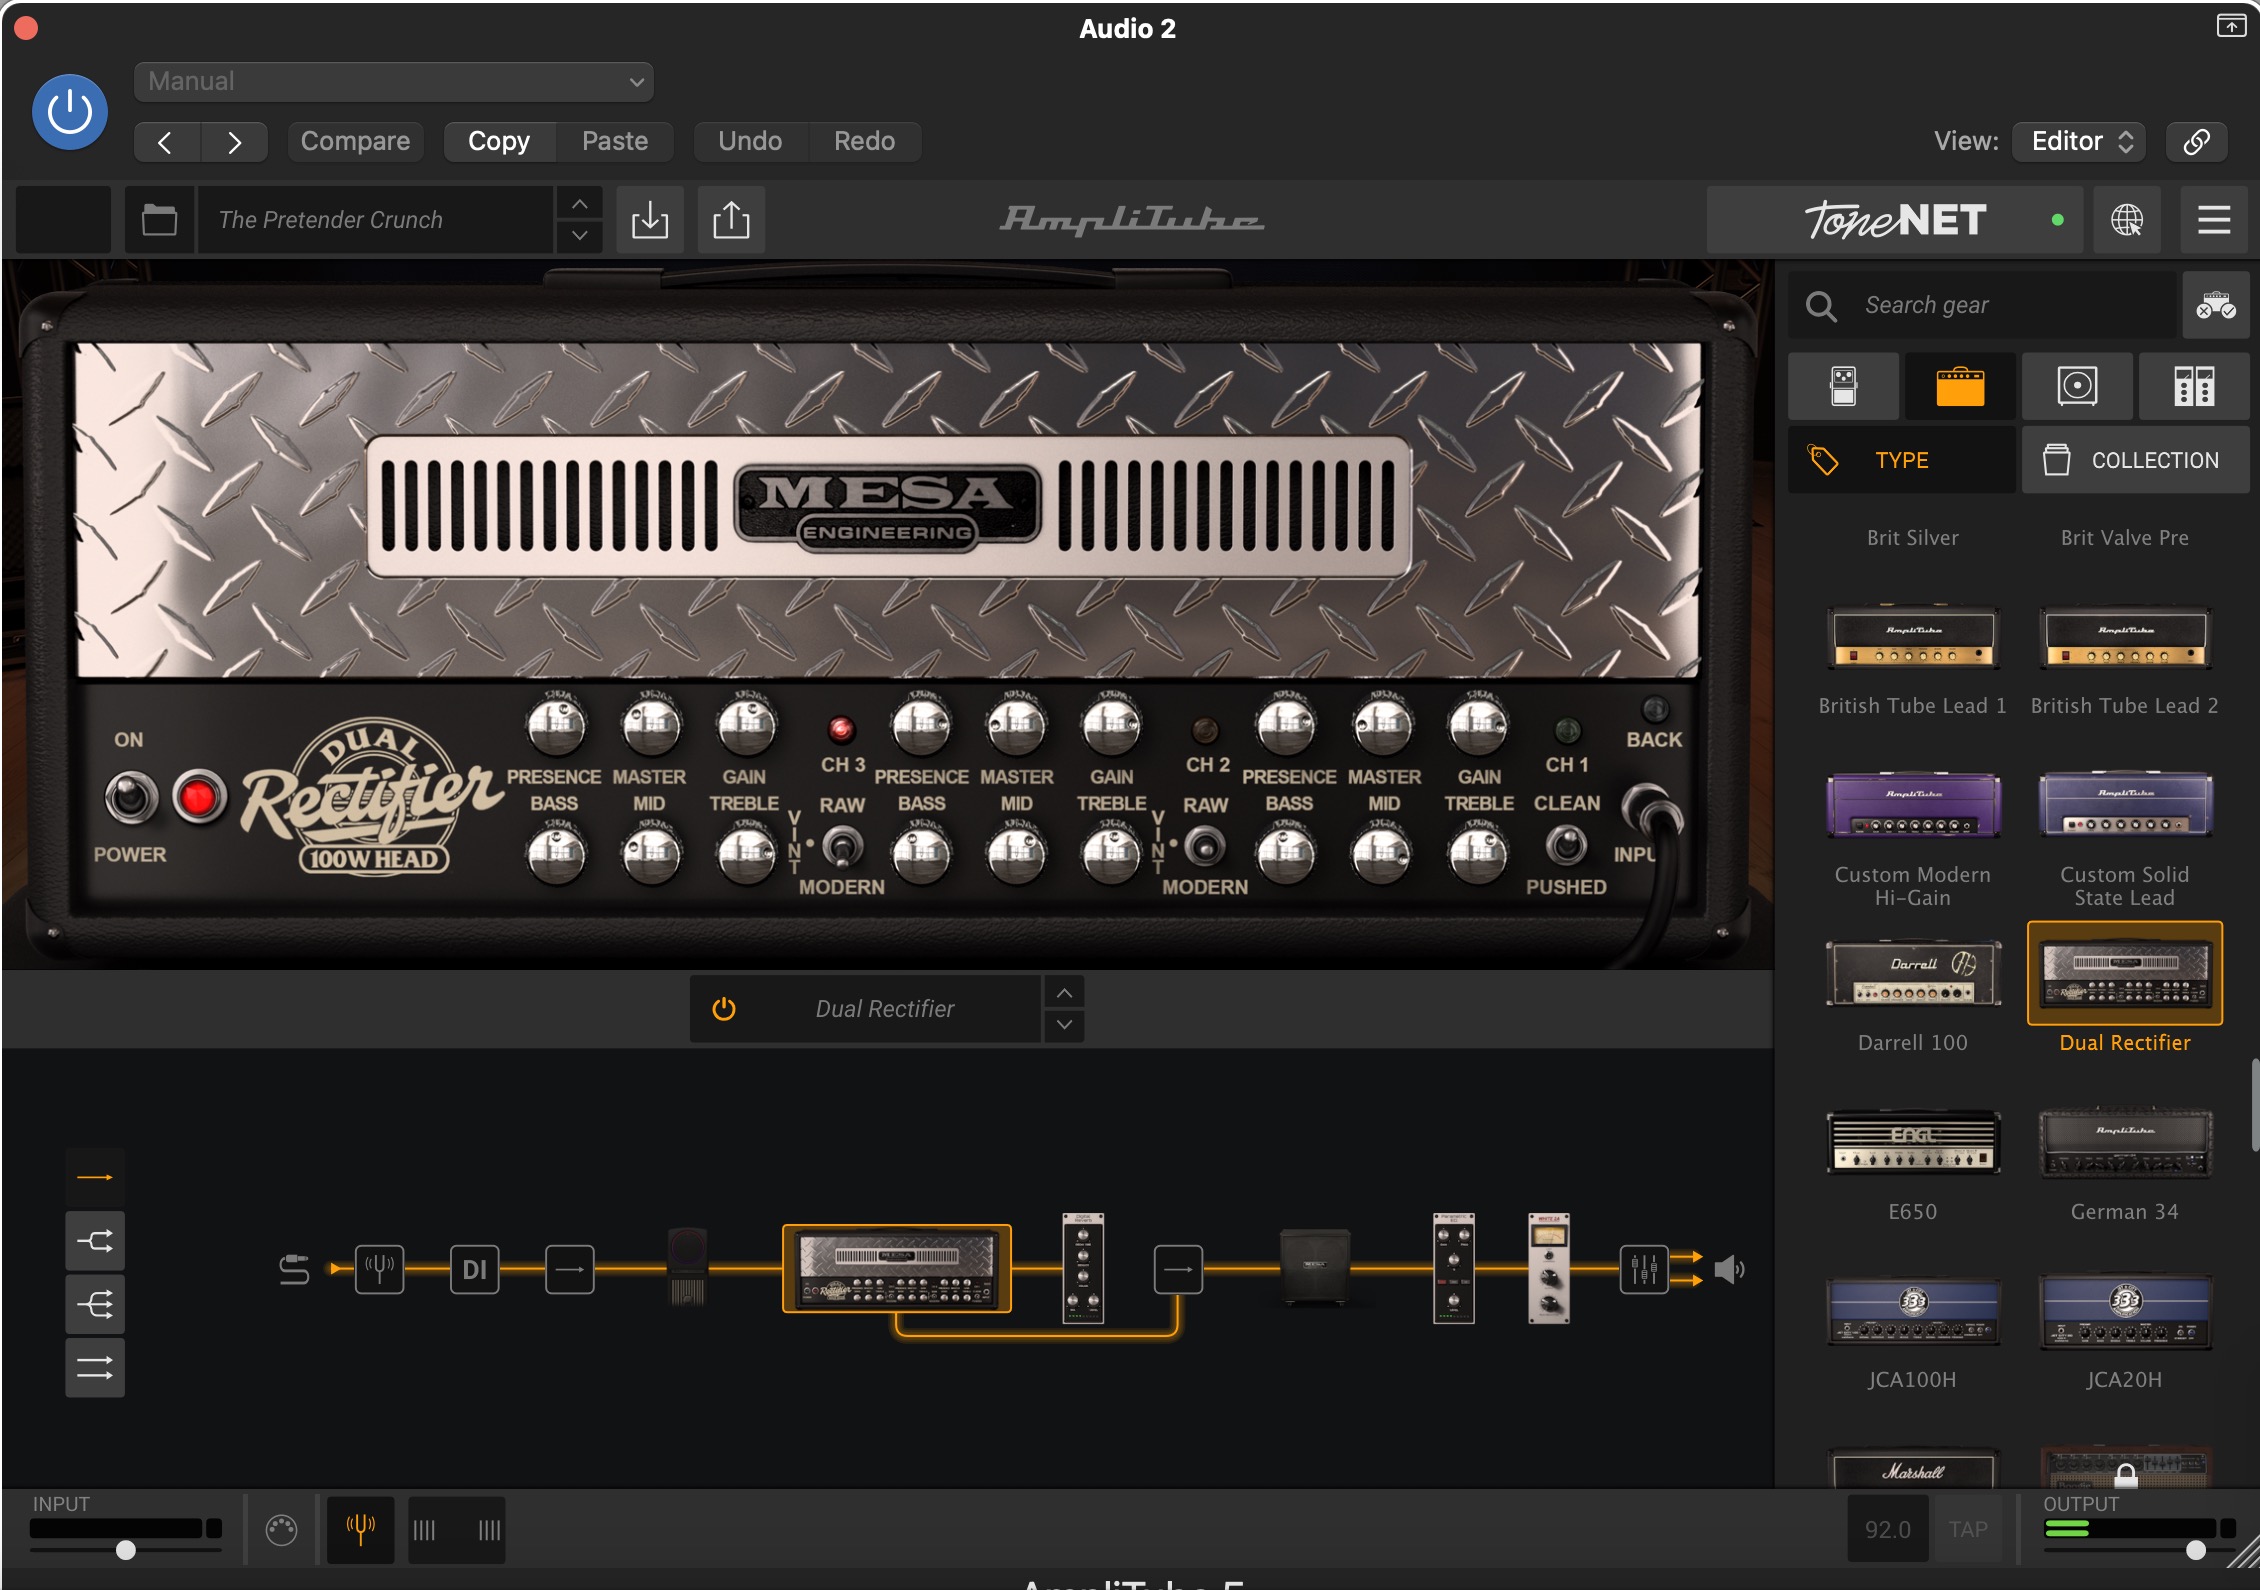Click the Compare button

(355, 142)
